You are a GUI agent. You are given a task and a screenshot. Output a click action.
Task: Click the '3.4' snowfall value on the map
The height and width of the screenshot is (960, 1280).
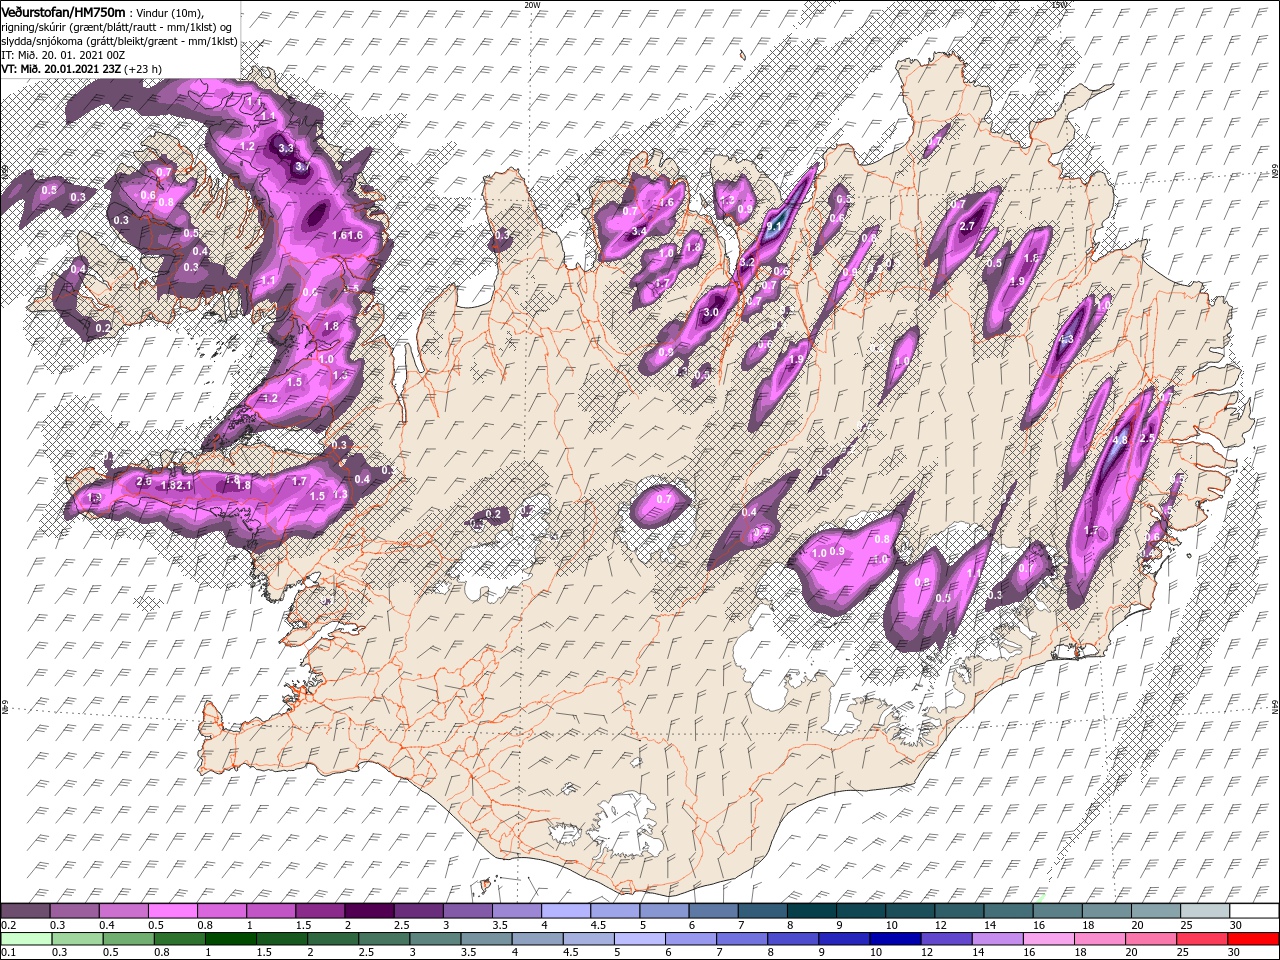point(640,231)
